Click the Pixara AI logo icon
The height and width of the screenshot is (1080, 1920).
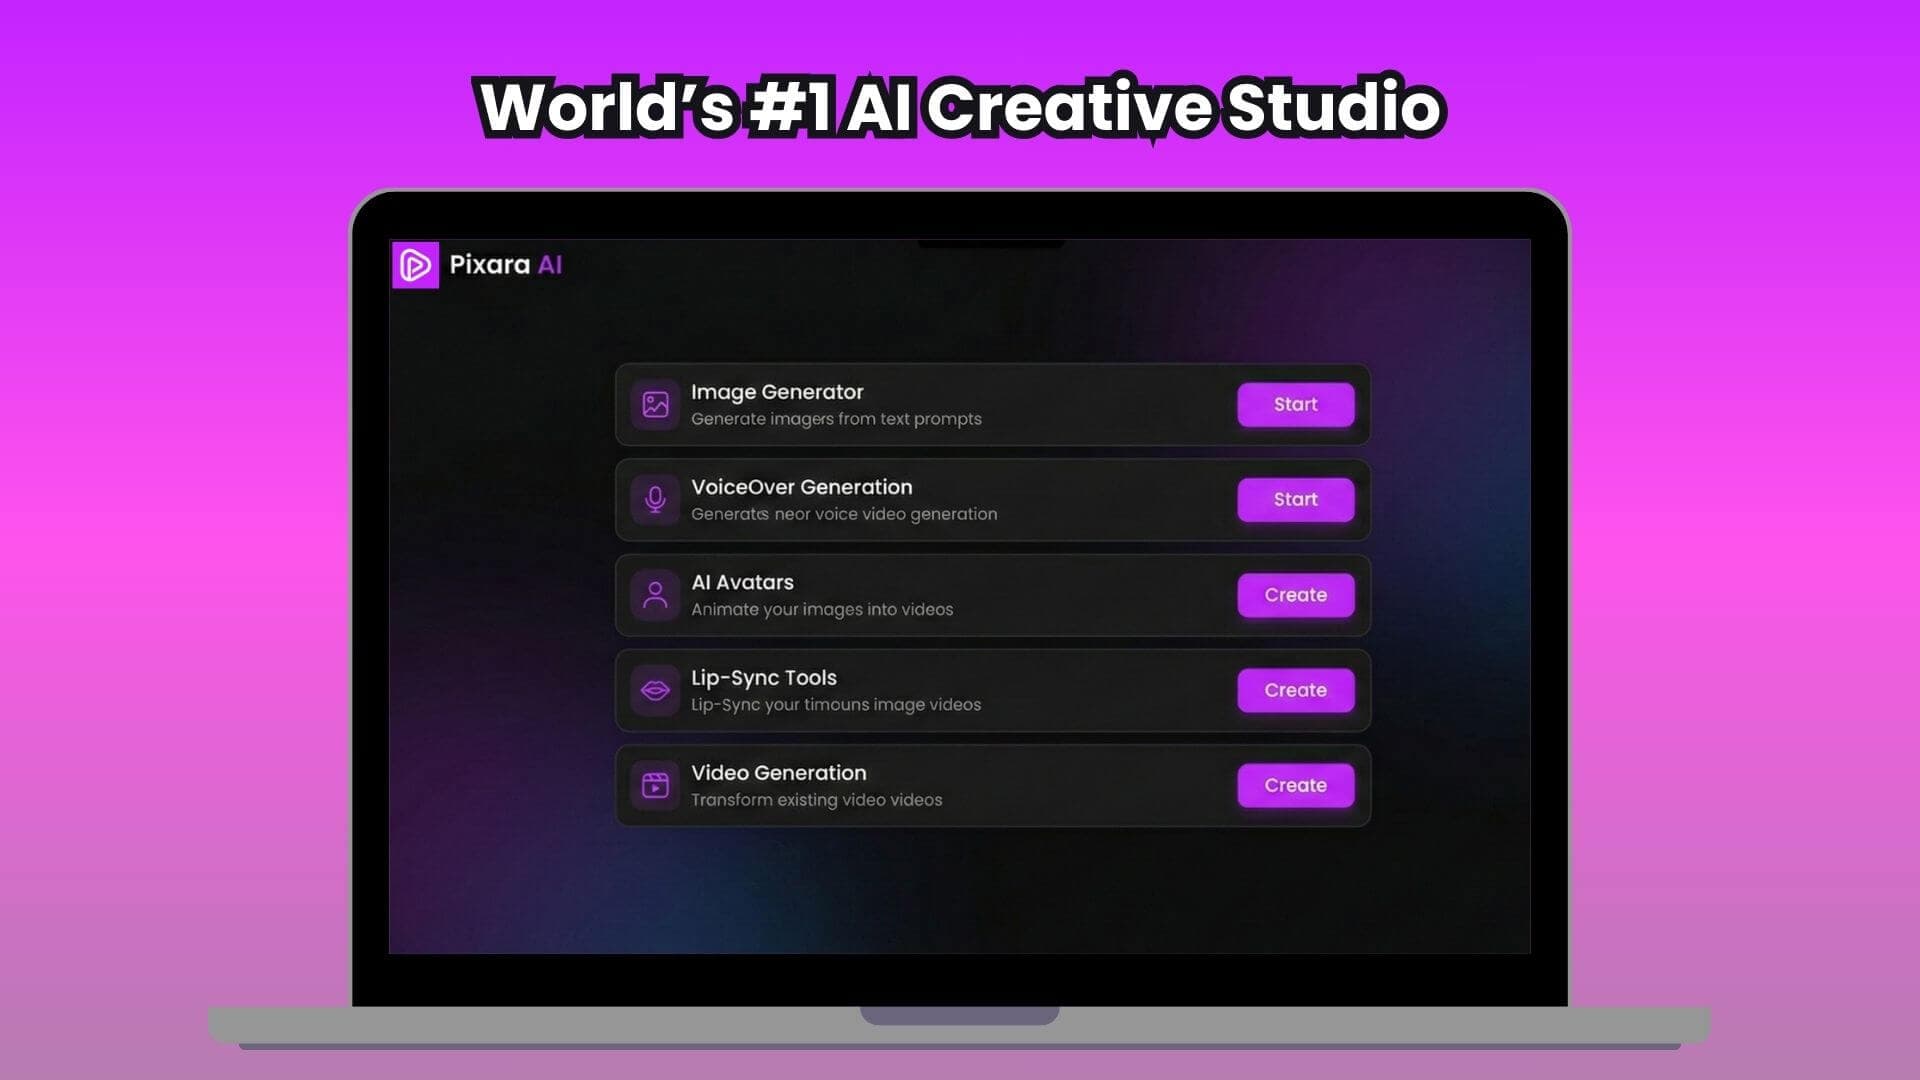(x=415, y=265)
